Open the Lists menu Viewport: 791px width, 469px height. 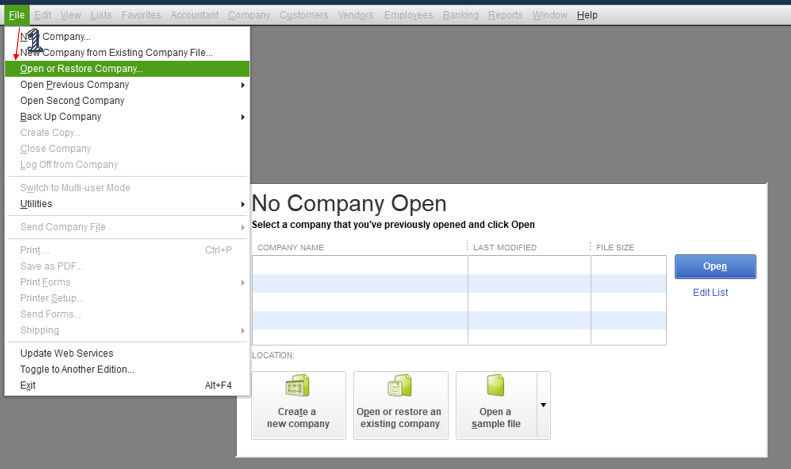(x=101, y=15)
